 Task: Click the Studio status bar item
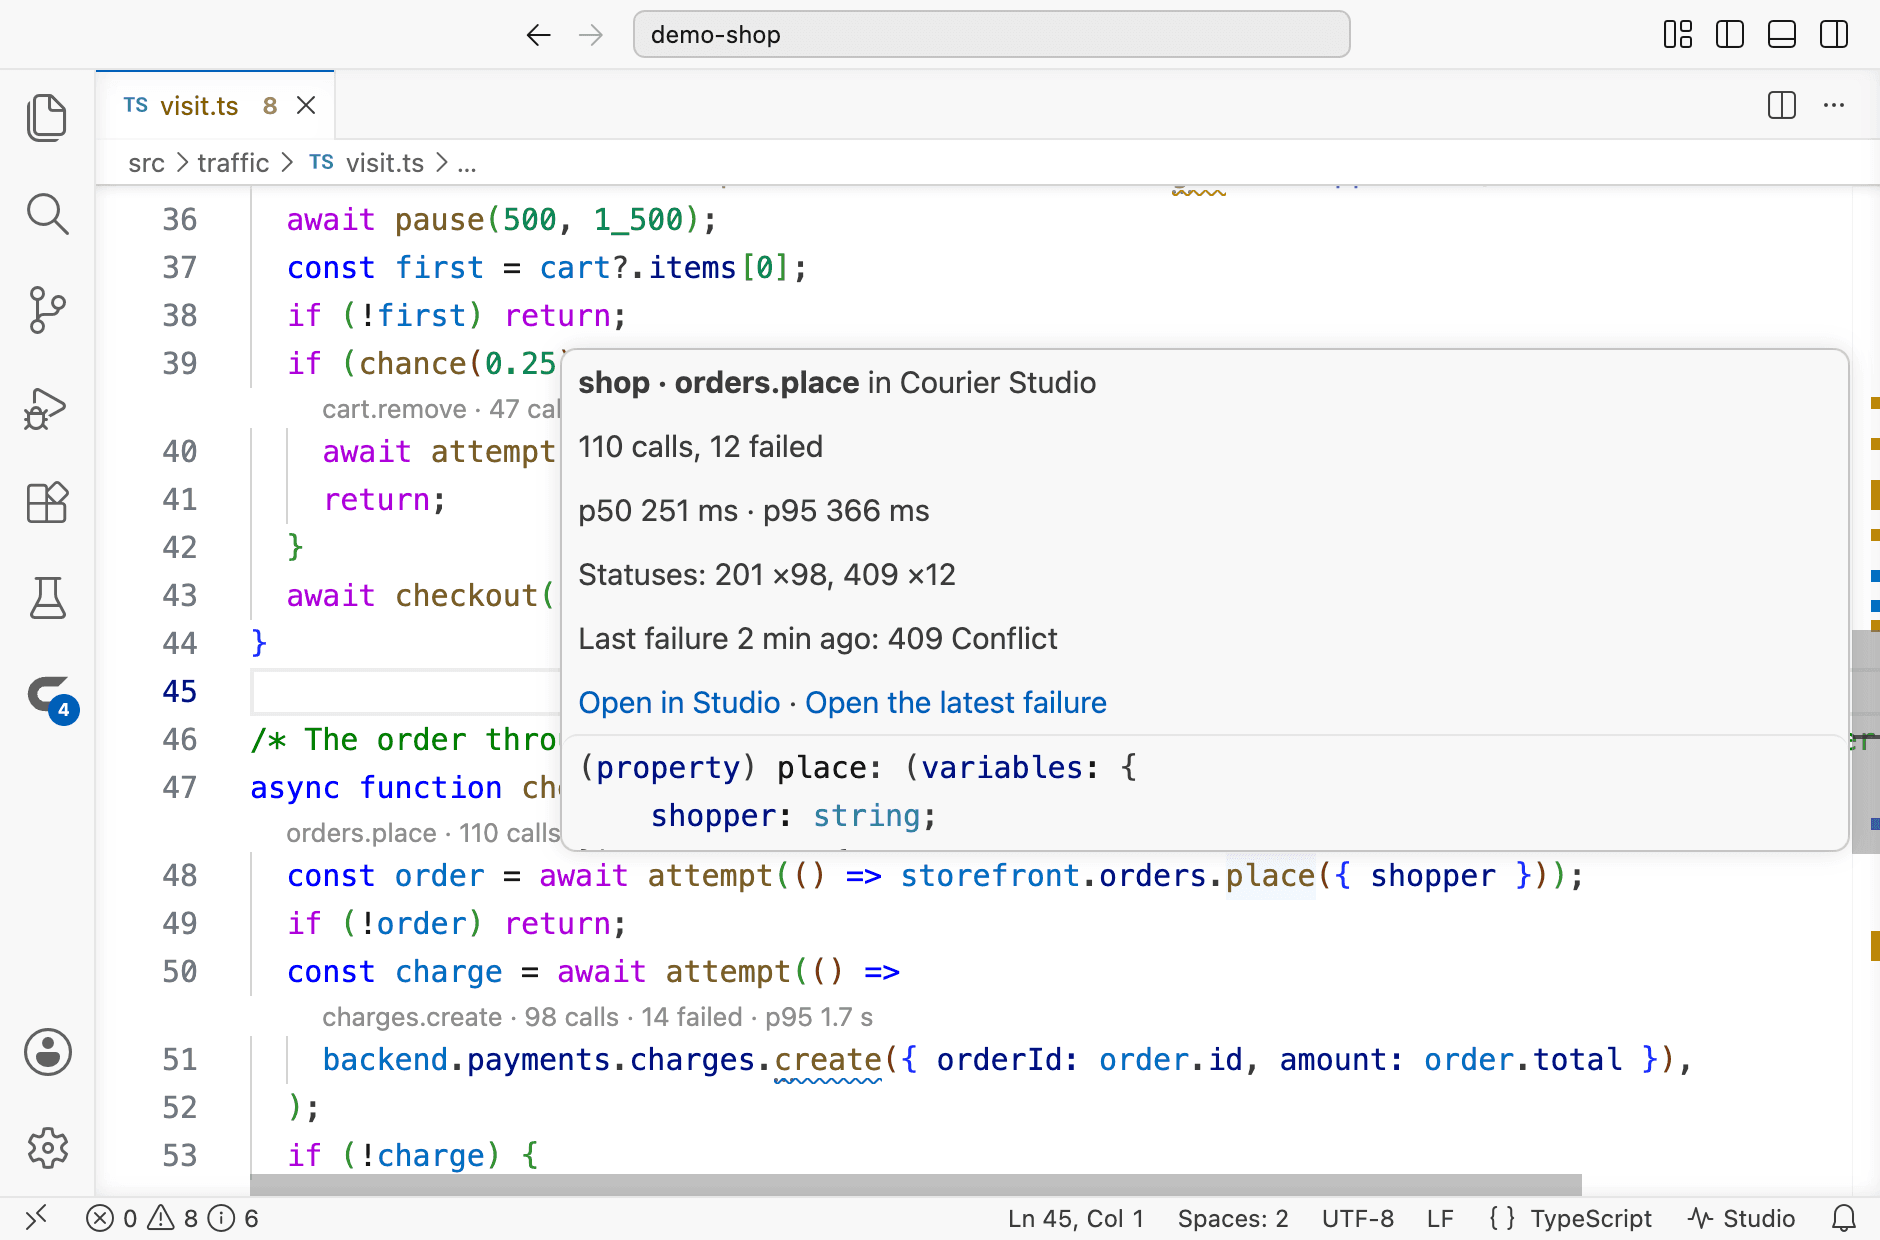click(x=1741, y=1218)
